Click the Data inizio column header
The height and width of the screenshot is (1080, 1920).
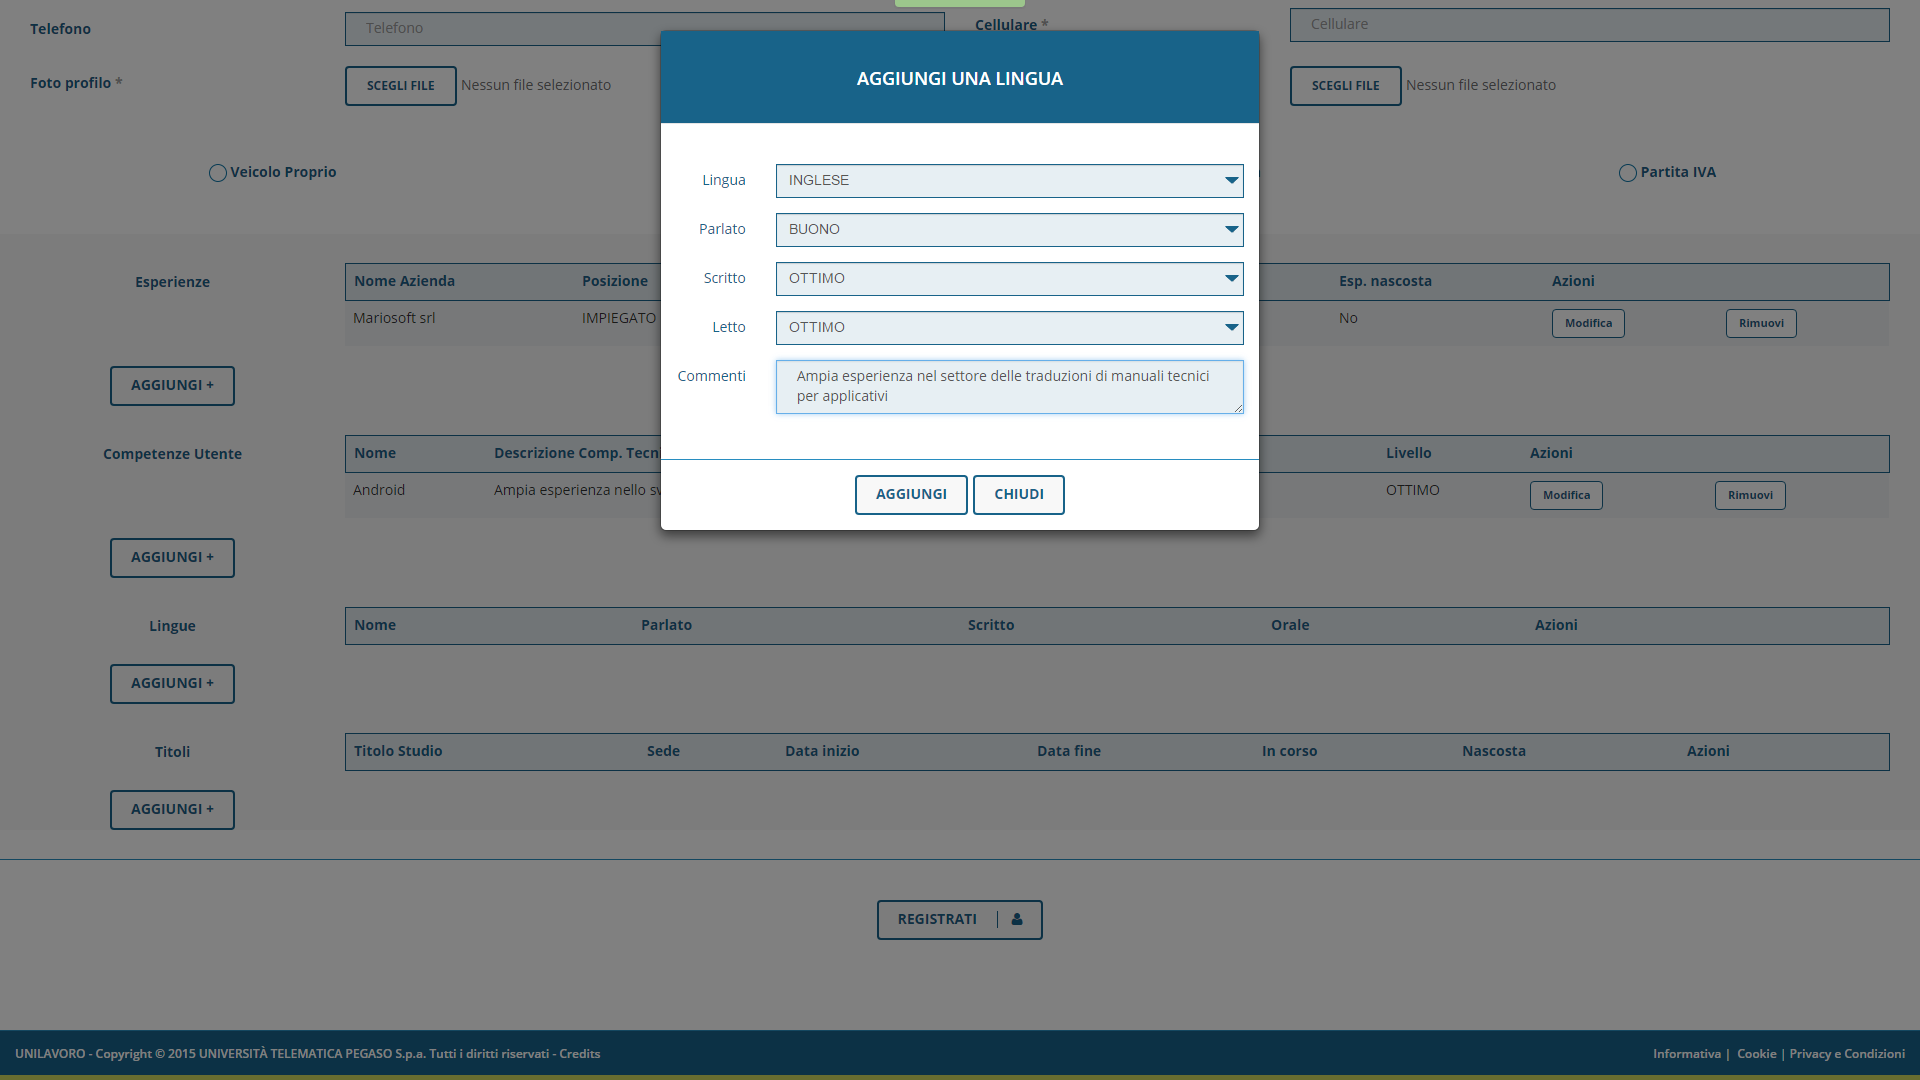tap(822, 751)
